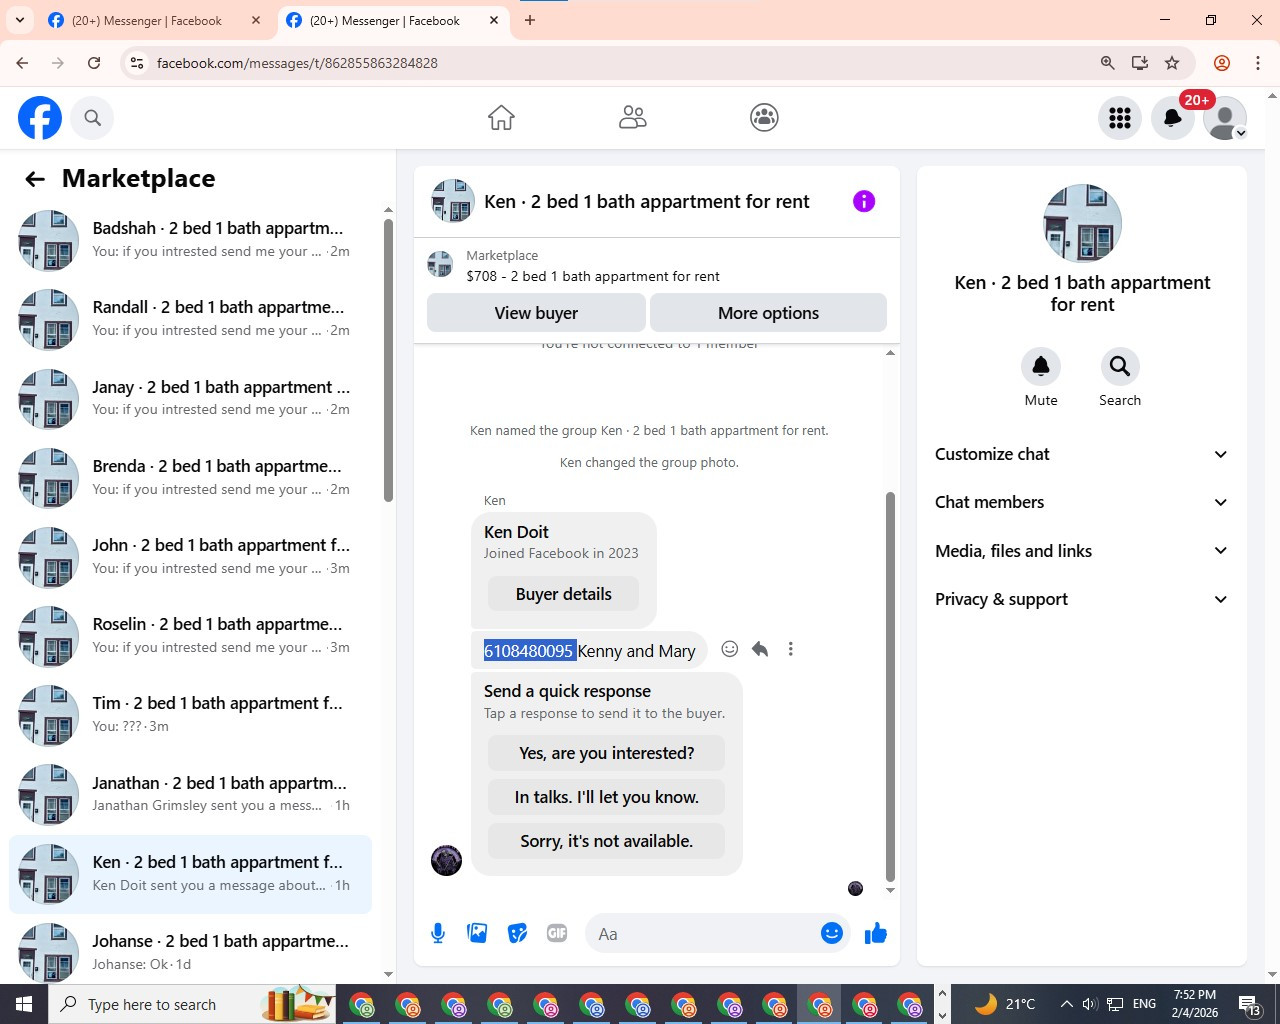Send quick reply 'Sorry, it's not available.'
Image resolution: width=1280 pixels, height=1024 pixels.
[x=606, y=841]
